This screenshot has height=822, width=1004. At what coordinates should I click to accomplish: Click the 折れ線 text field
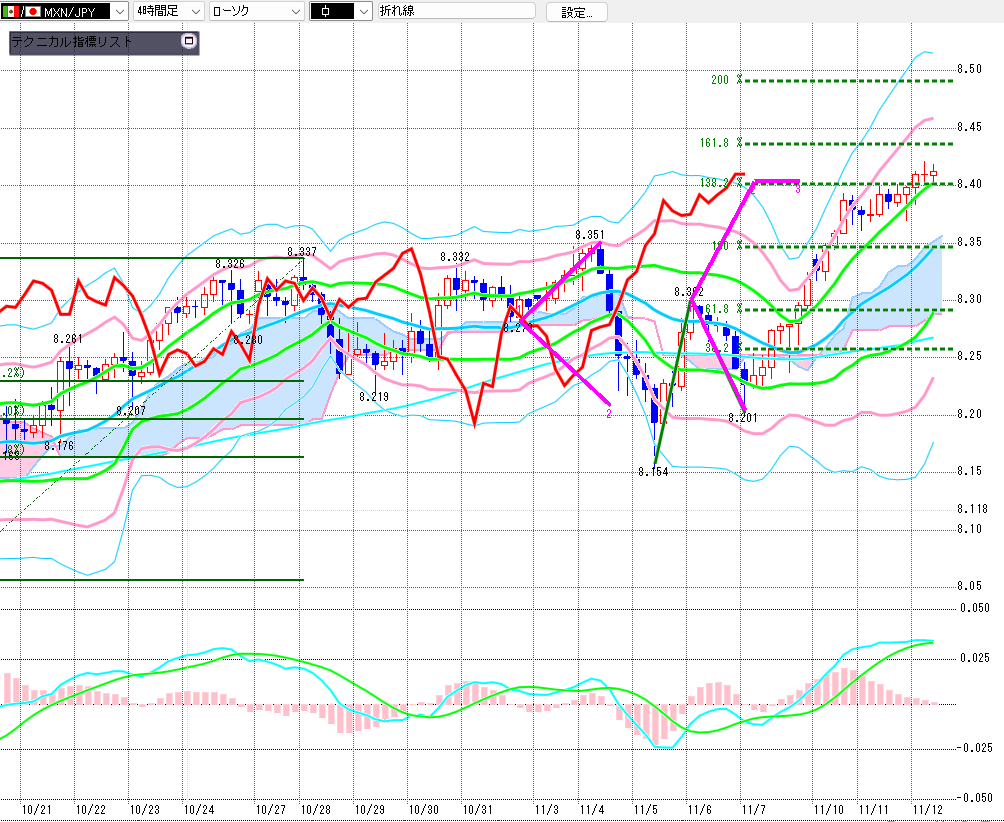(x=455, y=12)
